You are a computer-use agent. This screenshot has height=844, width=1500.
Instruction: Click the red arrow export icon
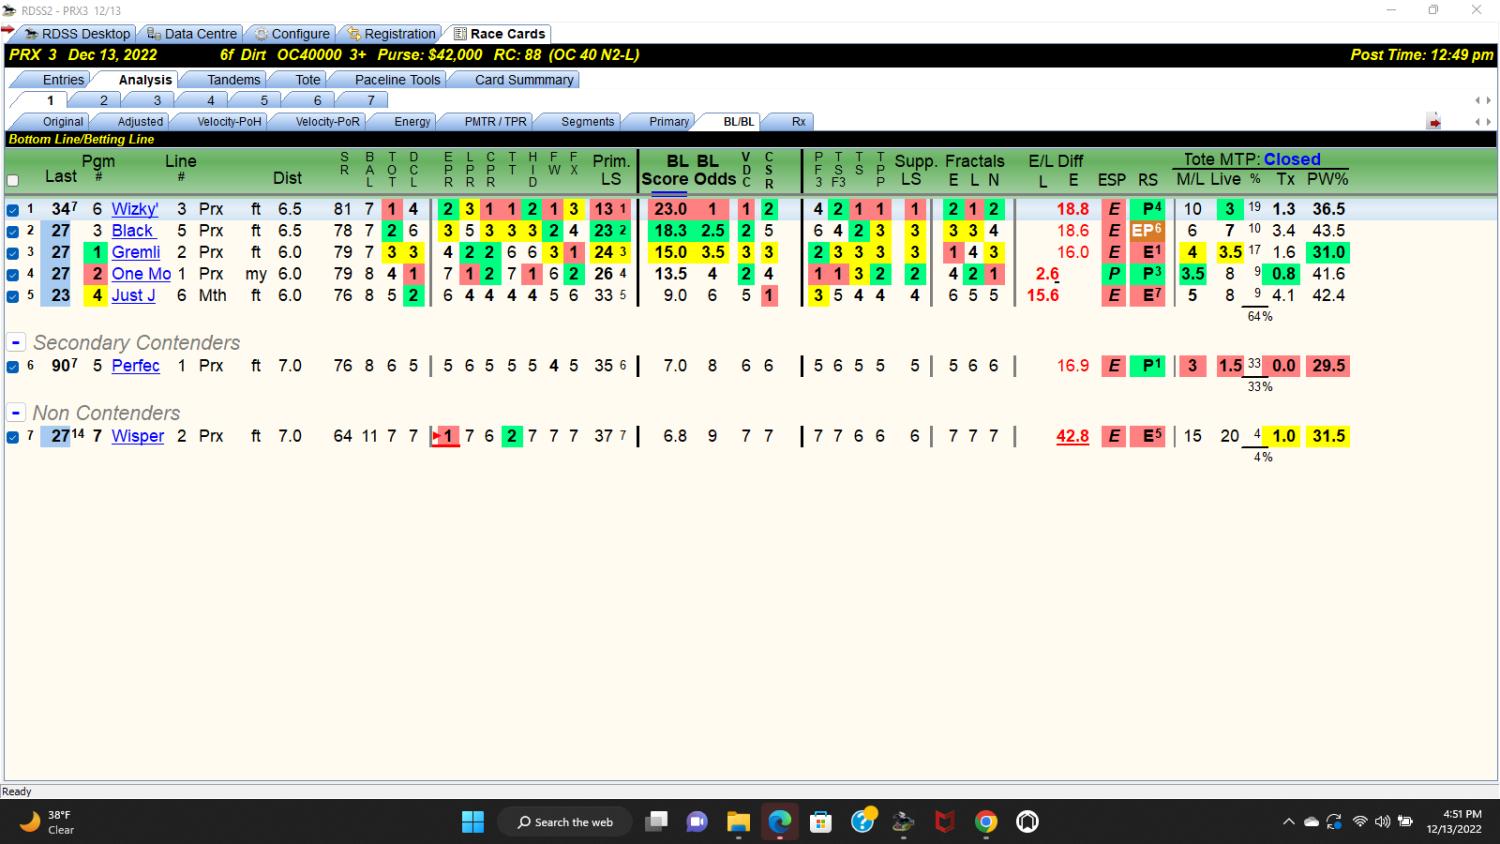1434,122
